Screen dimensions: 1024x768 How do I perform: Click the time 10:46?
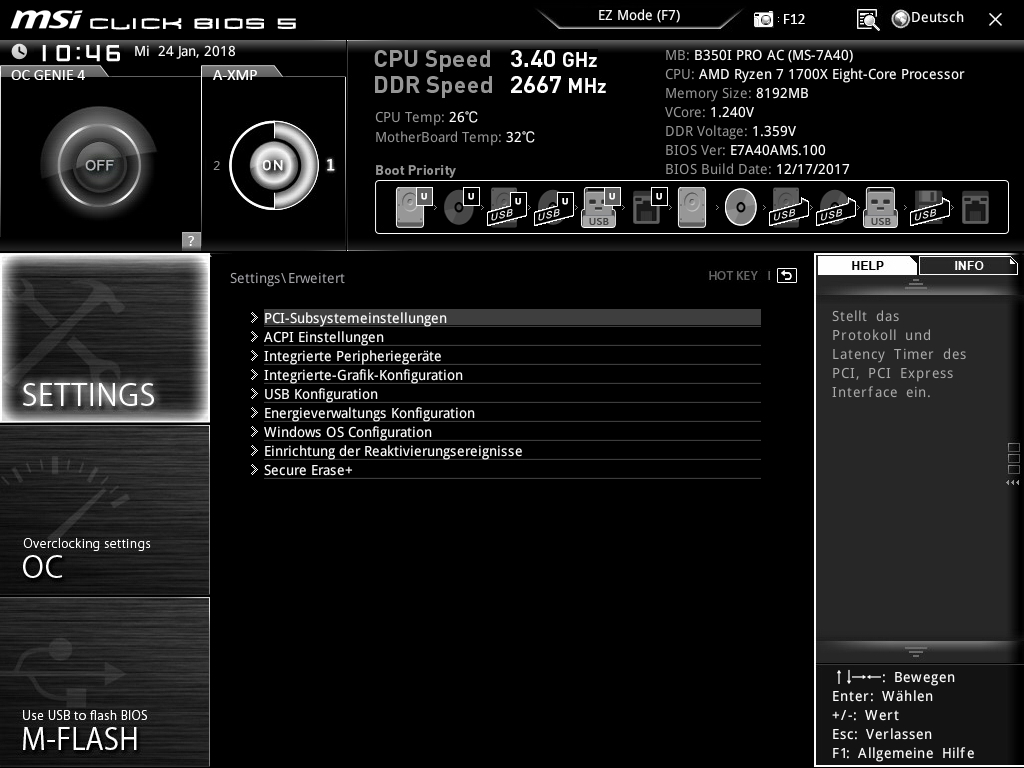point(81,52)
